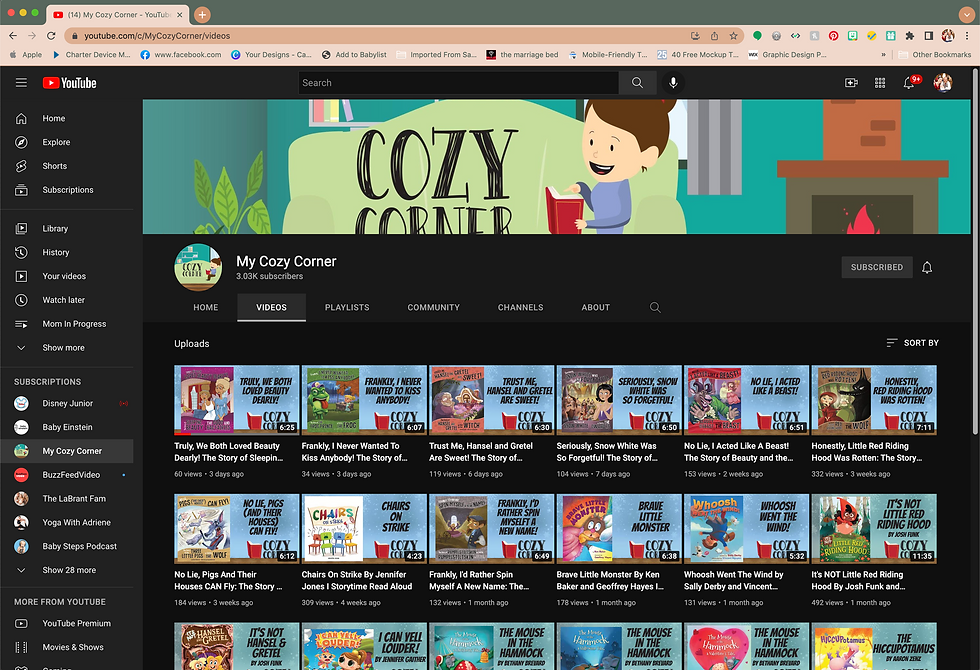Viewport: 980px width, 670px height.
Task: Click the channel search magnifier icon
Action: [655, 308]
